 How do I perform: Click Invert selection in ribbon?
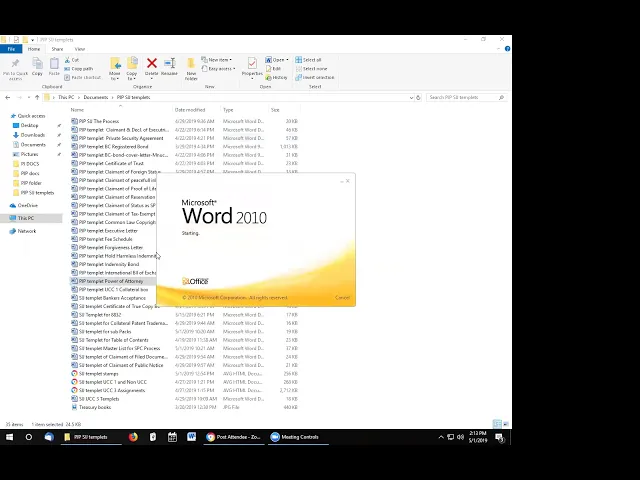[x=315, y=78]
